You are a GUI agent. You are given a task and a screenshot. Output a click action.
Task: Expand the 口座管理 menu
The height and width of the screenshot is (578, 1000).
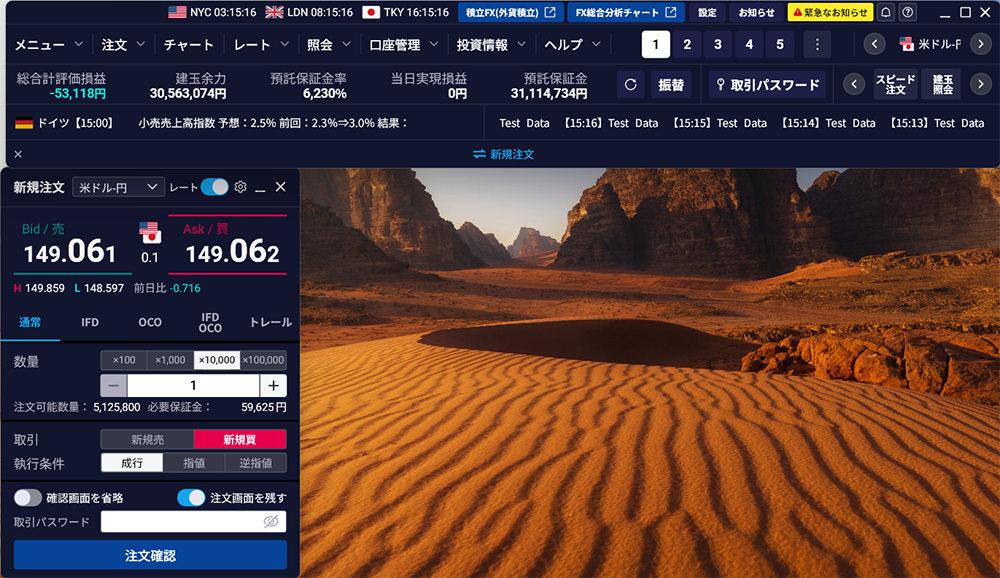click(403, 45)
